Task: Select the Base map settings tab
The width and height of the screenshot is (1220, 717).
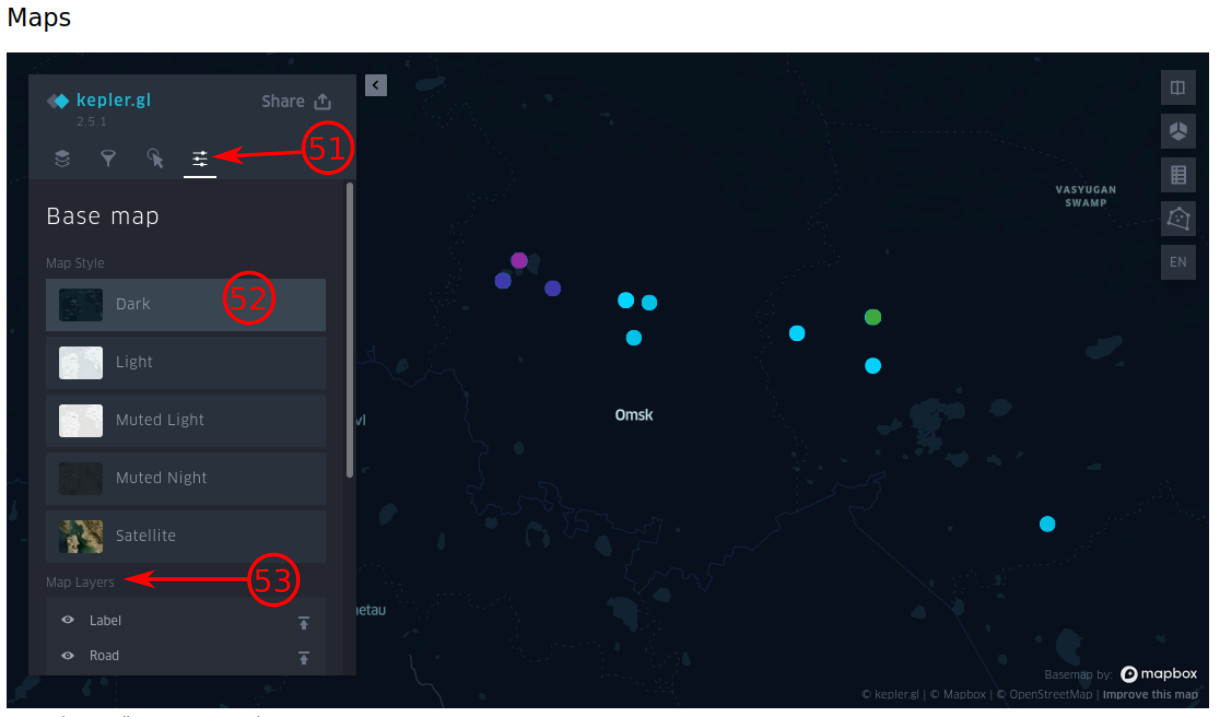Action: 200,158
